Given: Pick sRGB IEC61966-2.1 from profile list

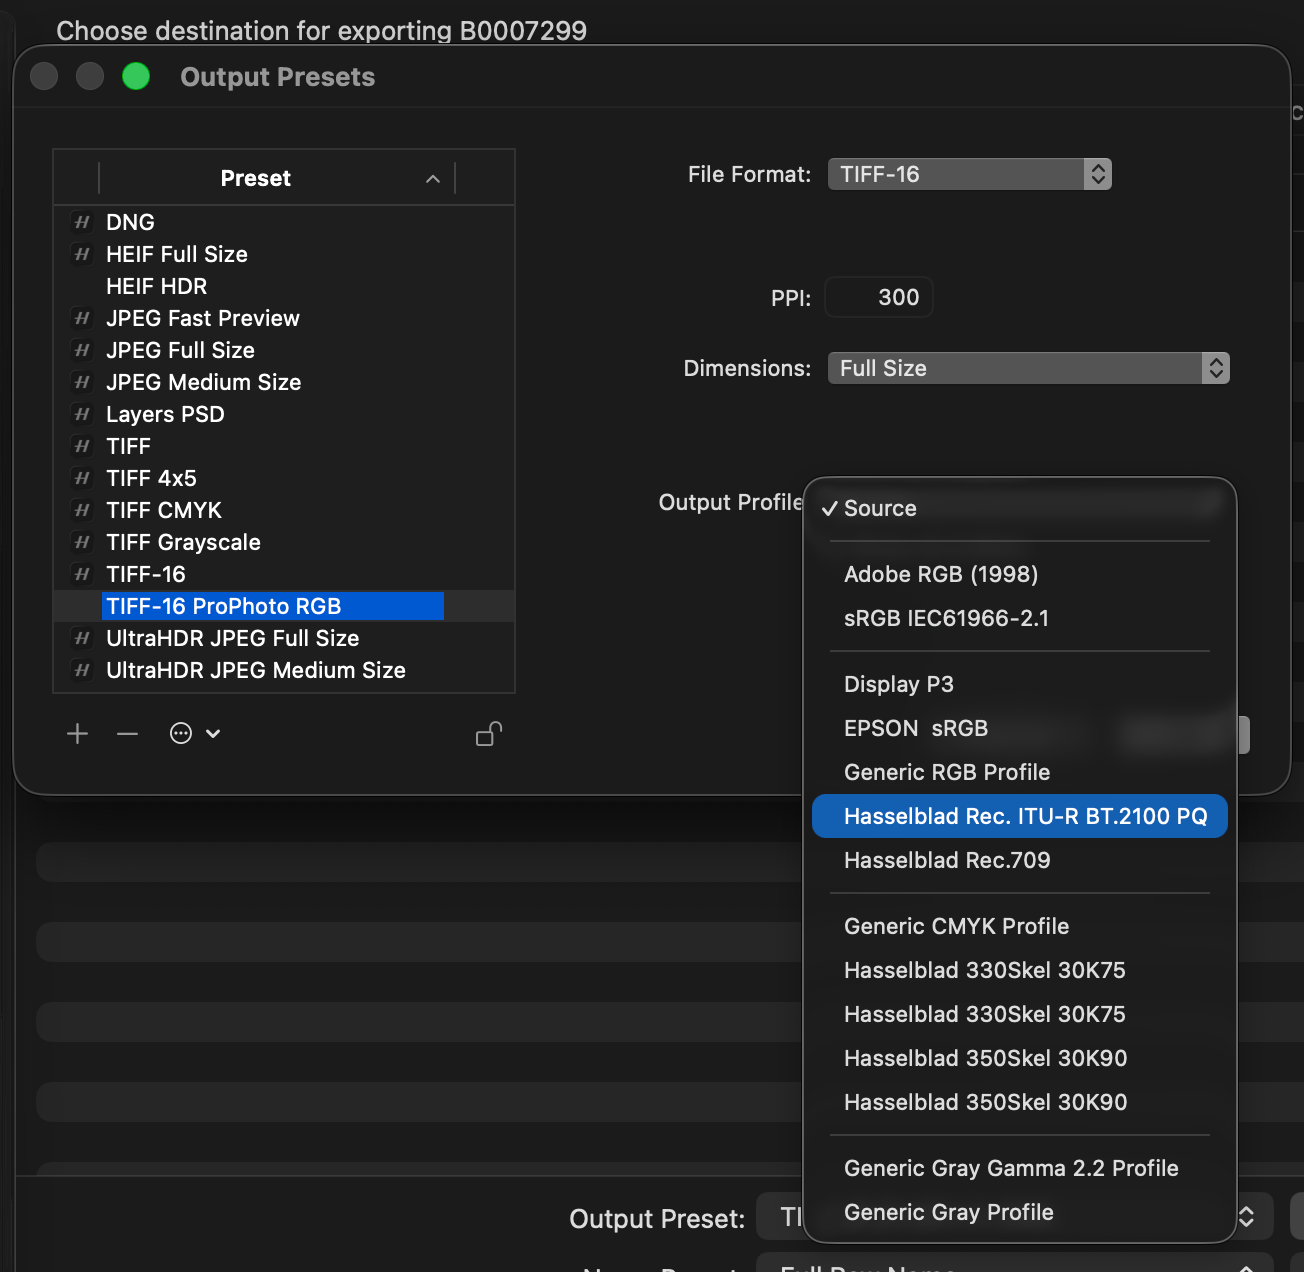Looking at the screenshot, I should 946,618.
